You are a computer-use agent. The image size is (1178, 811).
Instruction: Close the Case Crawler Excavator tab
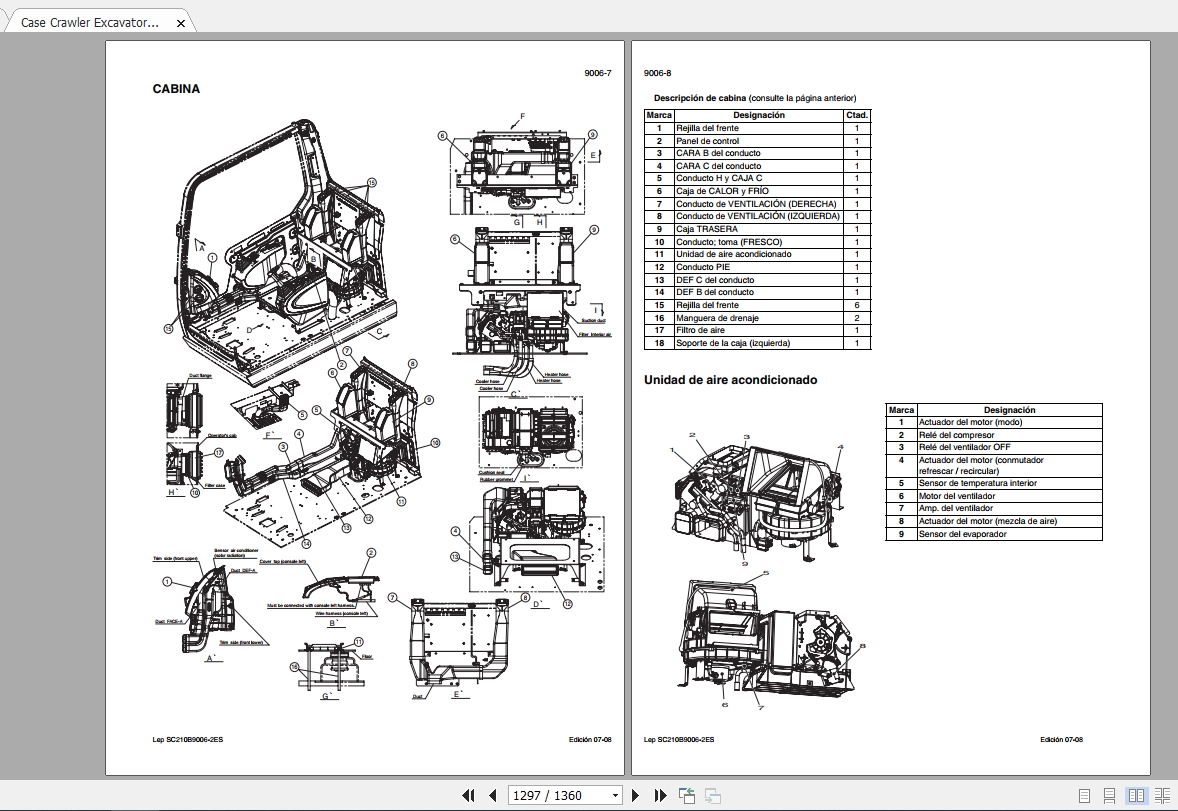181,21
